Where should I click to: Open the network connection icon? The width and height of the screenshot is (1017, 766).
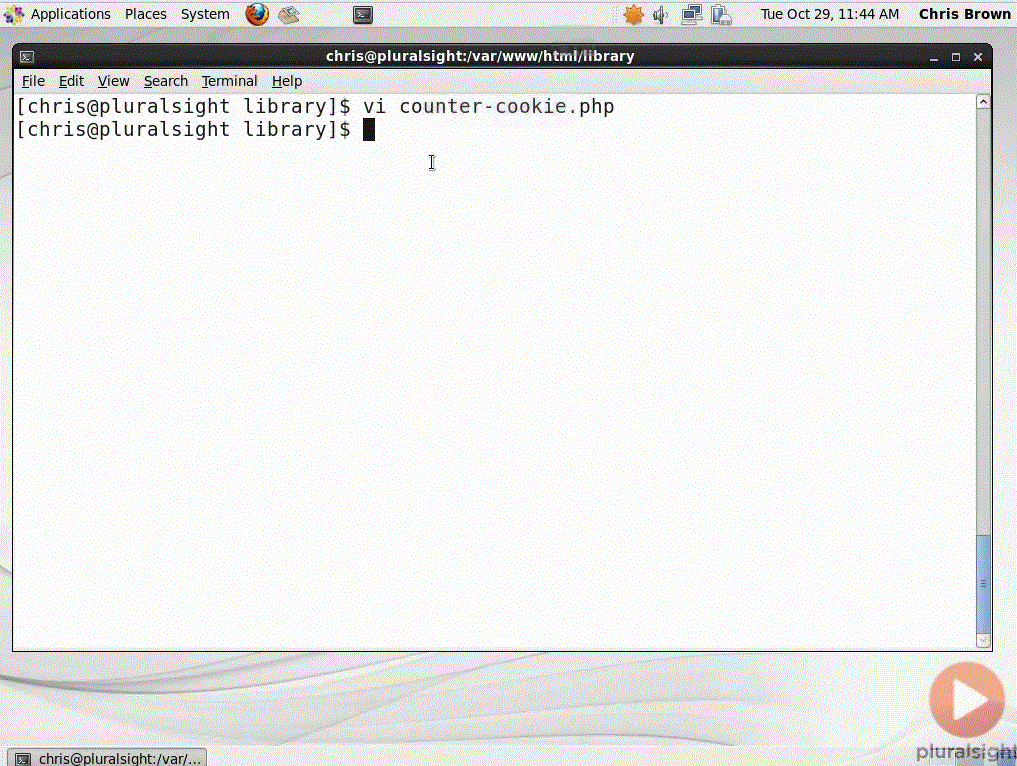coord(691,14)
